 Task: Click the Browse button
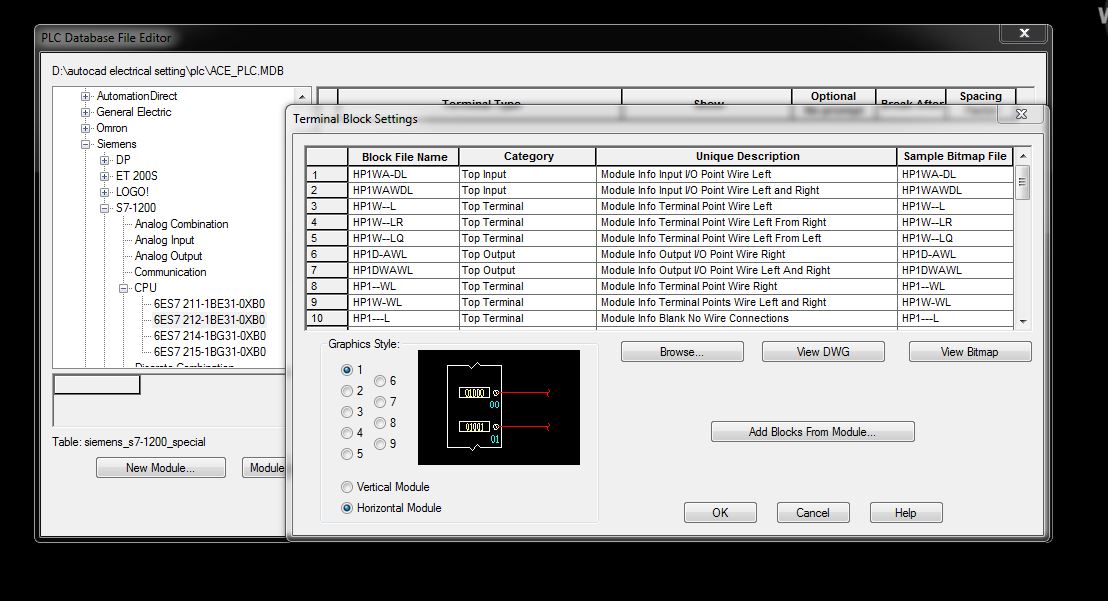[681, 351]
